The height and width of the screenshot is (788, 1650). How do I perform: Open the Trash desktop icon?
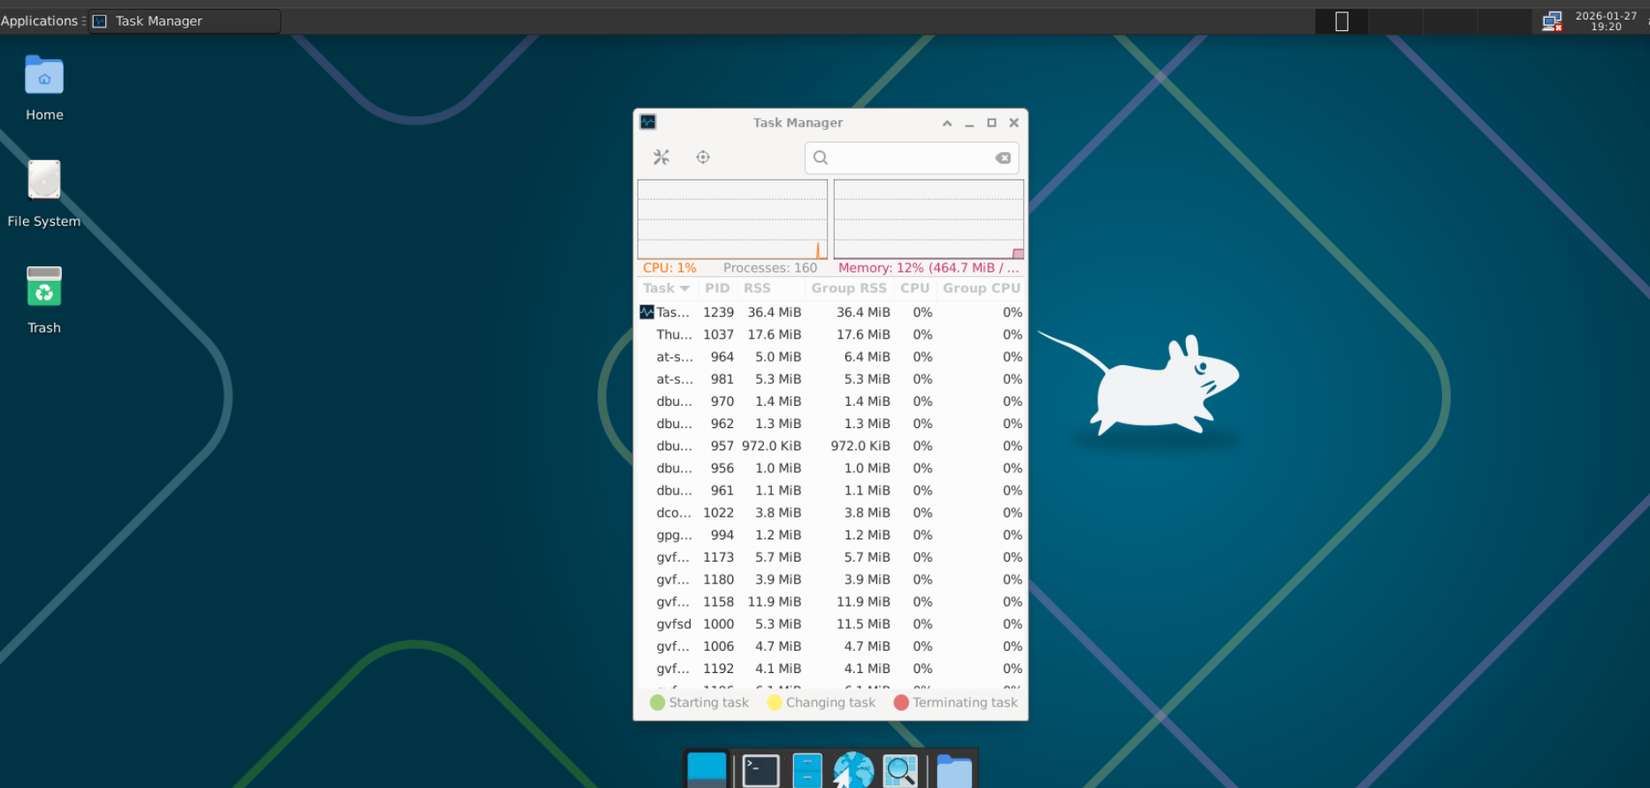[x=44, y=298]
